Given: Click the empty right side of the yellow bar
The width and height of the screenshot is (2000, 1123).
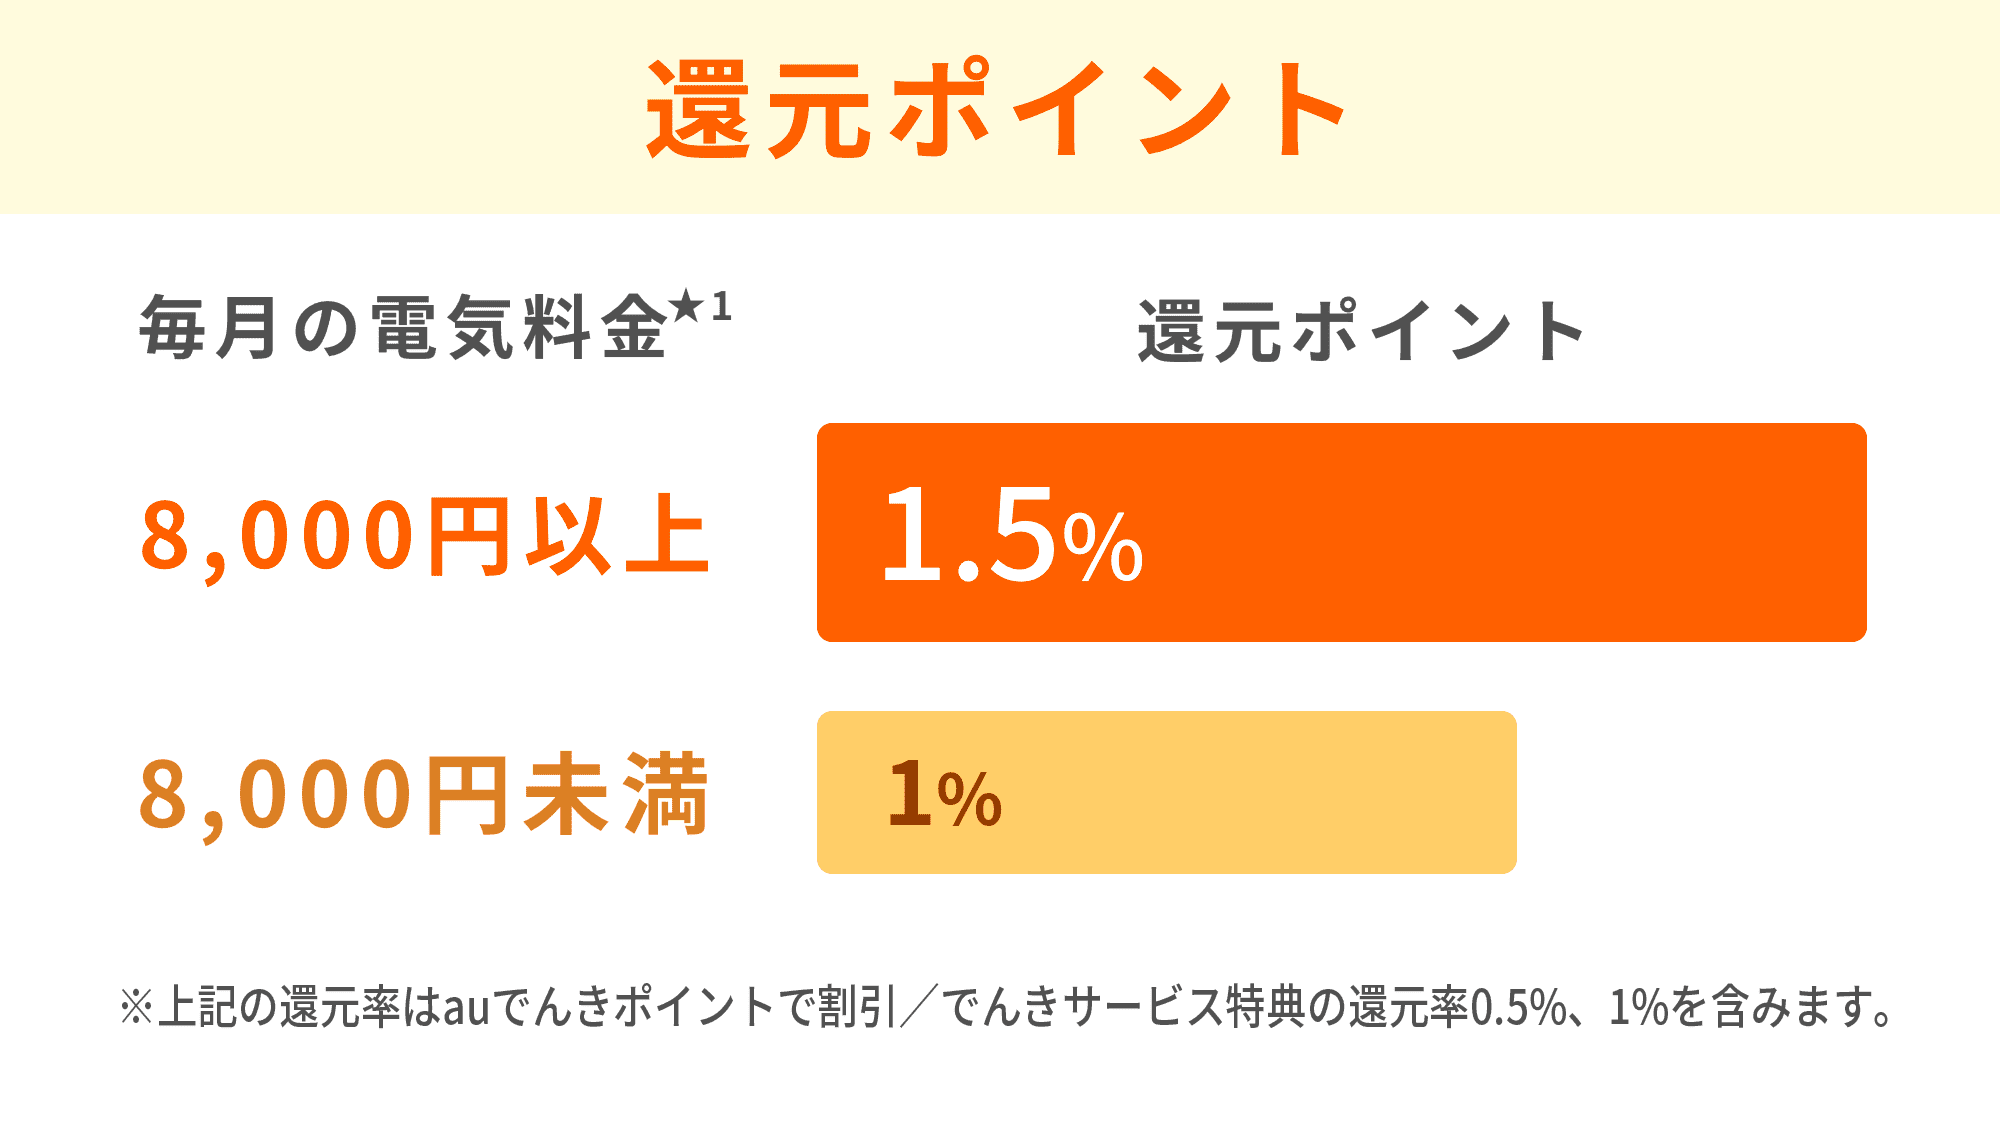Looking at the screenshot, I should [x=1300, y=793].
